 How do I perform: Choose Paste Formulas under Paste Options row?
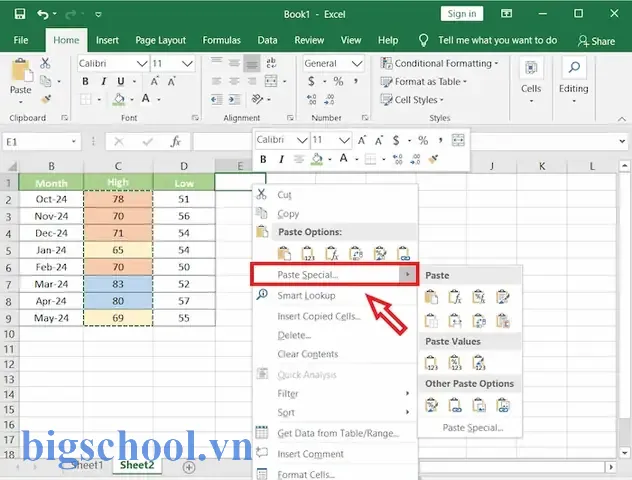click(332, 254)
